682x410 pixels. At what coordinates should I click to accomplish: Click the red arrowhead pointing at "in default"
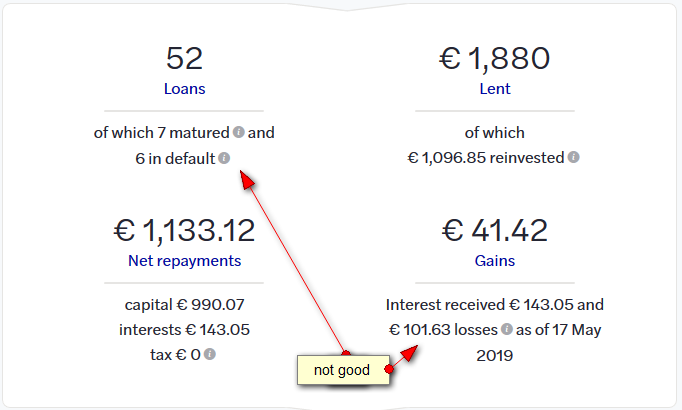[247, 179]
